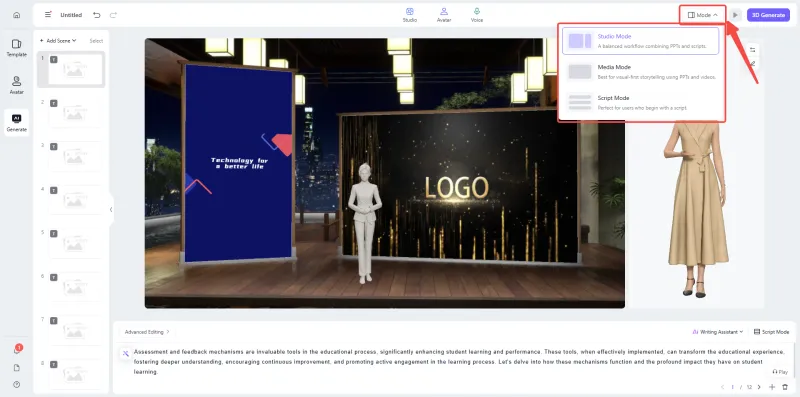Click the 3D Generate button
The image size is (800, 397).
[768, 15]
